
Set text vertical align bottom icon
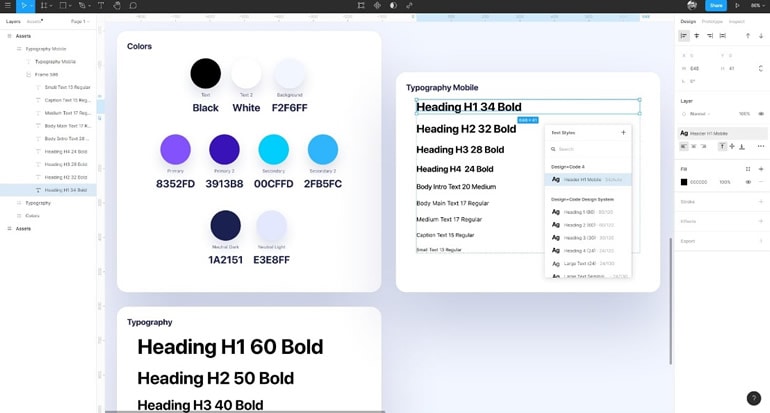coord(742,146)
